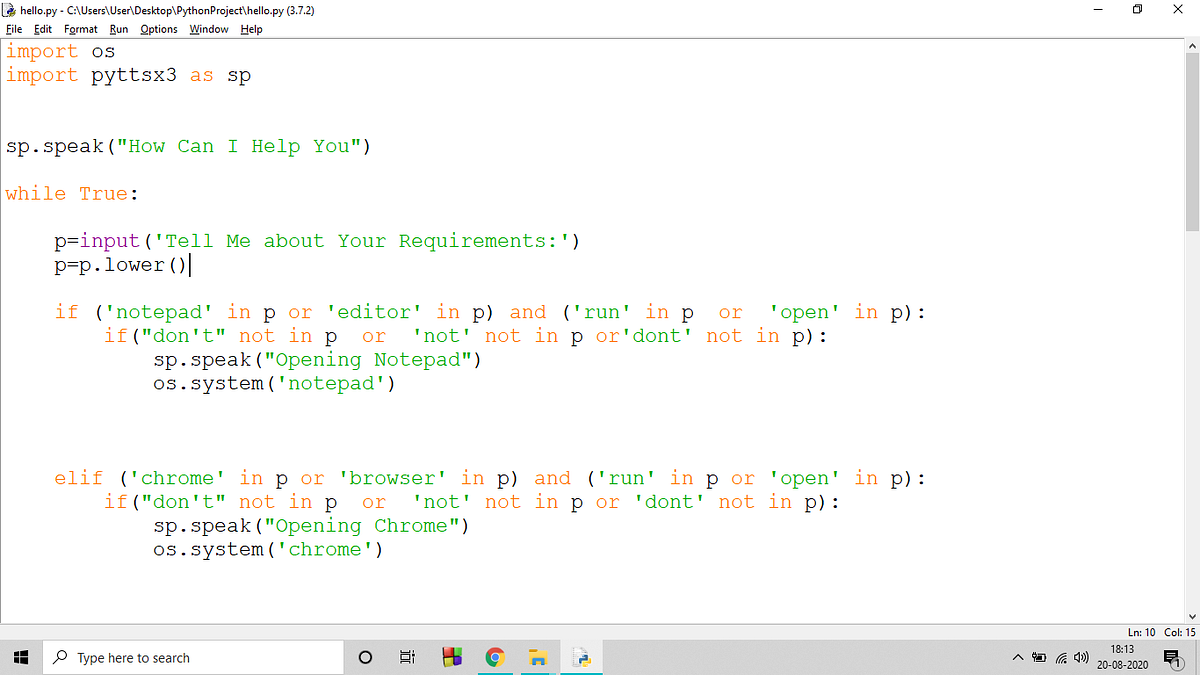Open Task View from the taskbar
Image resolution: width=1200 pixels, height=675 pixels.
click(x=407, y=657)
